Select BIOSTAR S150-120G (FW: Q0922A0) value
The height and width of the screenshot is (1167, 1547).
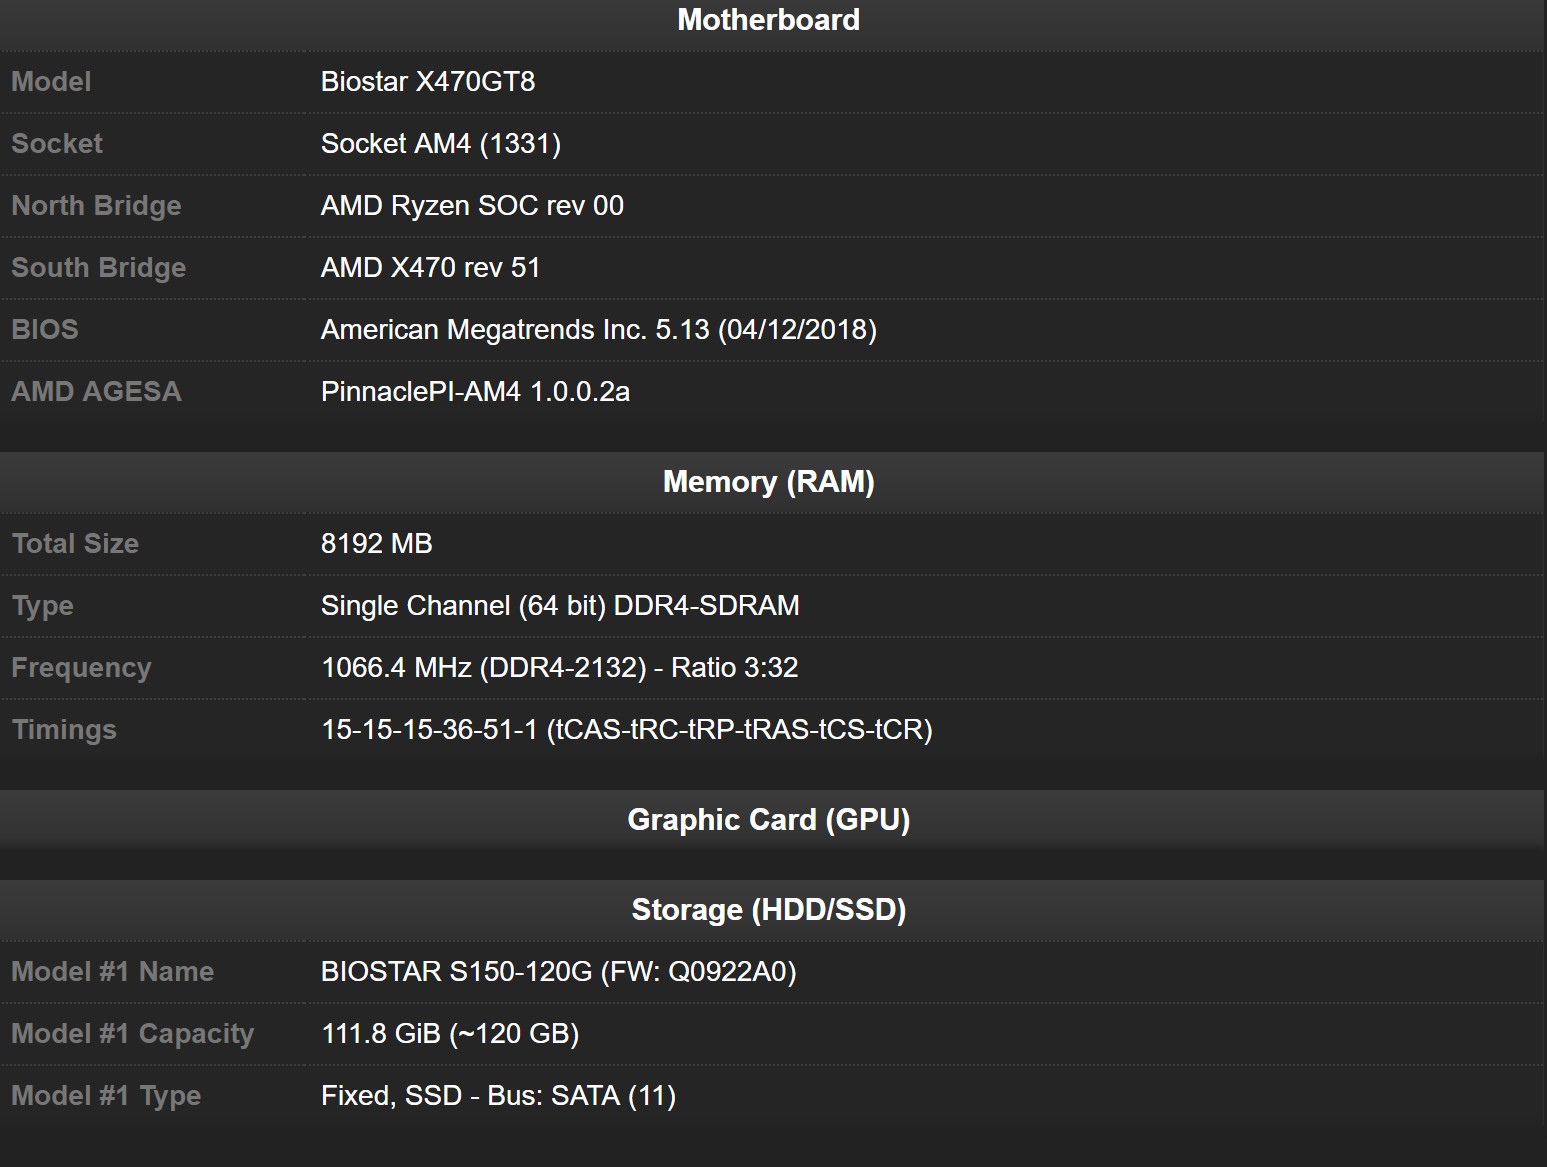[x=559, y=972]
